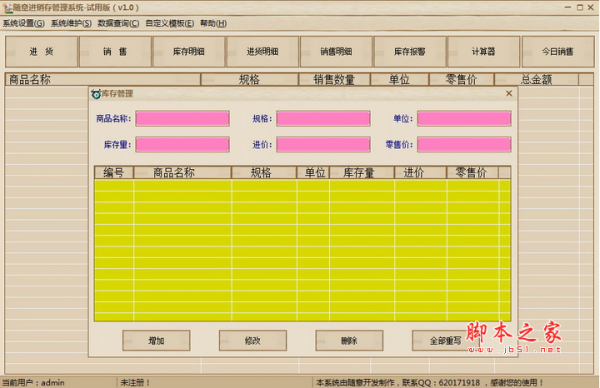Close the 库存管理 dialog
600x388 pixels.
tap(509, 93)
